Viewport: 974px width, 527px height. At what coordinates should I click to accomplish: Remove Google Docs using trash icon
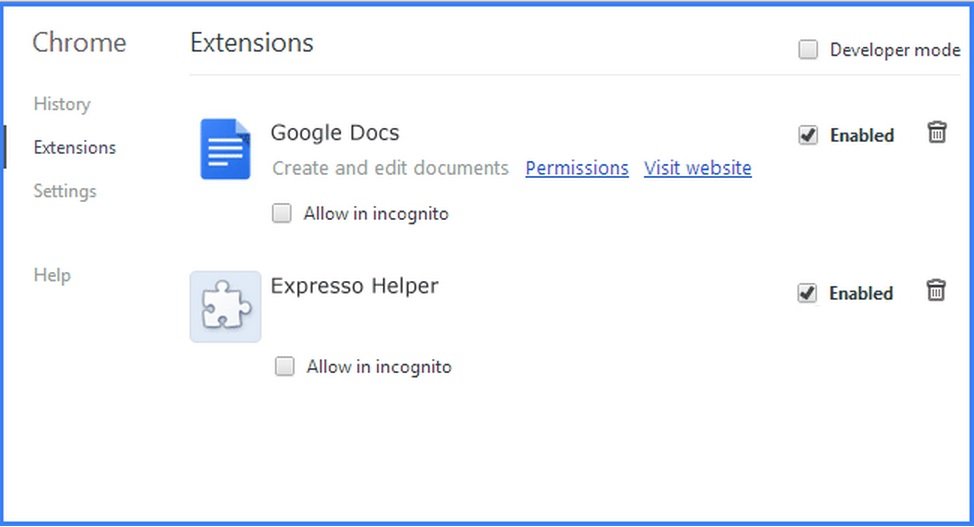pyautogui.click(x=937, y=132)
